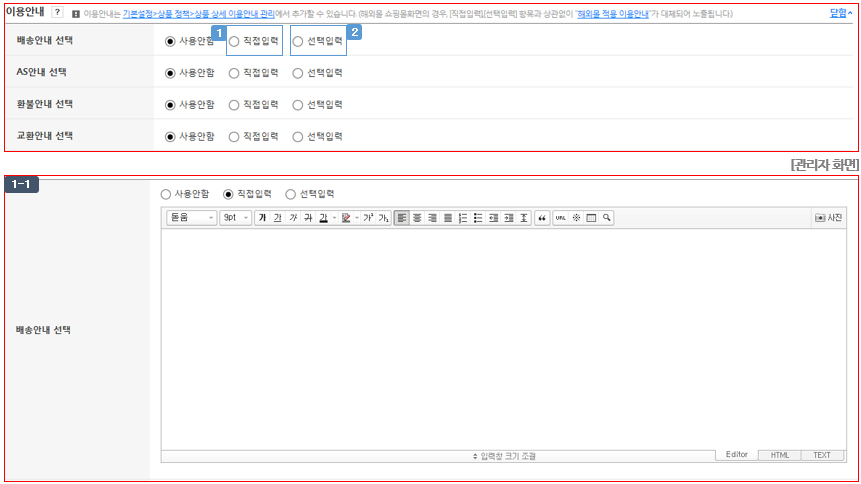The width and height of the screenshot is (861, 484).
Task: Expand the highlight color palette arrow
Action: [357, 218]
